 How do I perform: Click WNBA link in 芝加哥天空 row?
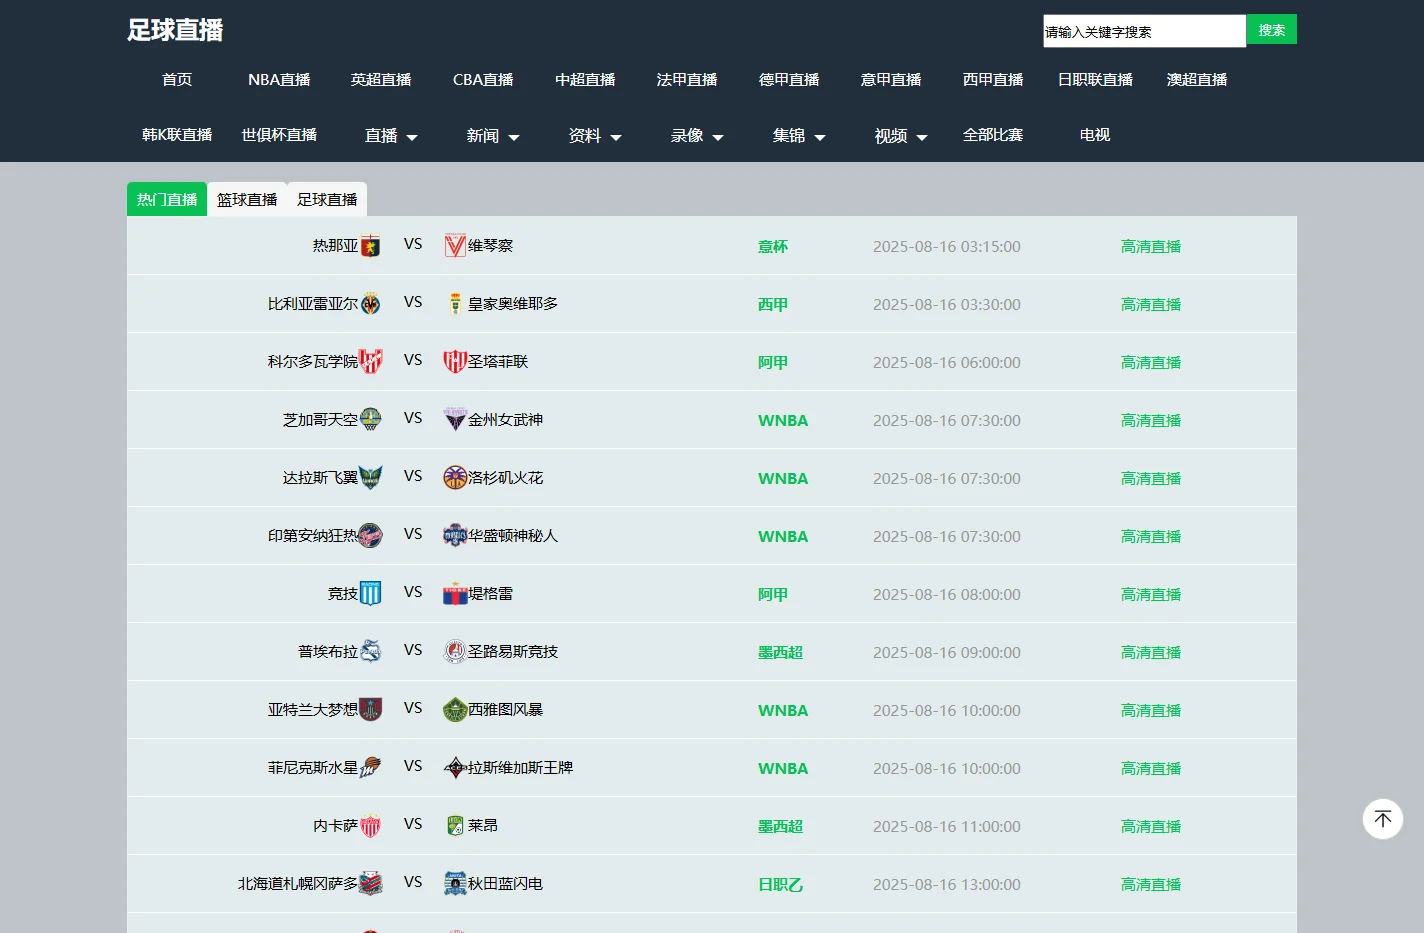tap(783, 420)
